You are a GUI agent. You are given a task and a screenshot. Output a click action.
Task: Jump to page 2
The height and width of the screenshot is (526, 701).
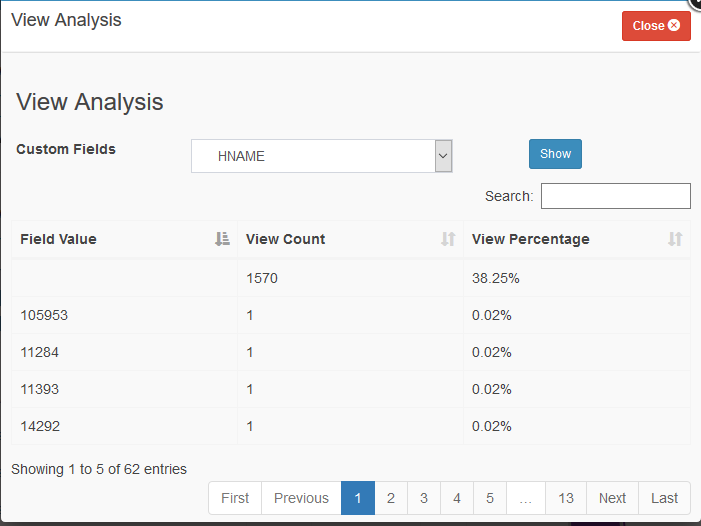point(391,498)
